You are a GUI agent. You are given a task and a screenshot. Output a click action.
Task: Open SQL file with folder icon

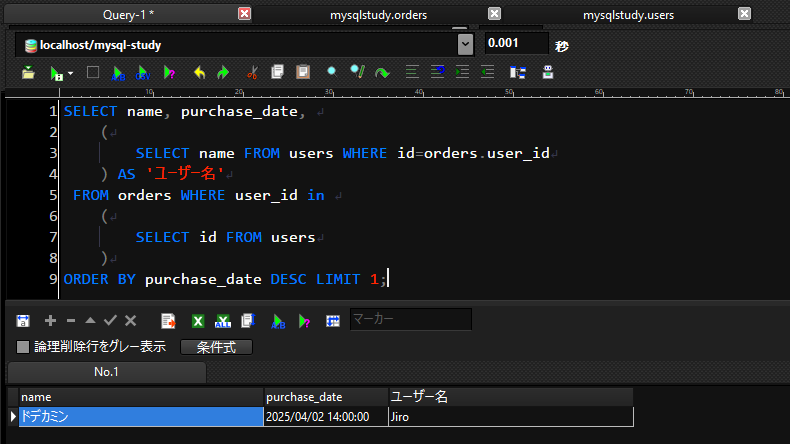28,73
